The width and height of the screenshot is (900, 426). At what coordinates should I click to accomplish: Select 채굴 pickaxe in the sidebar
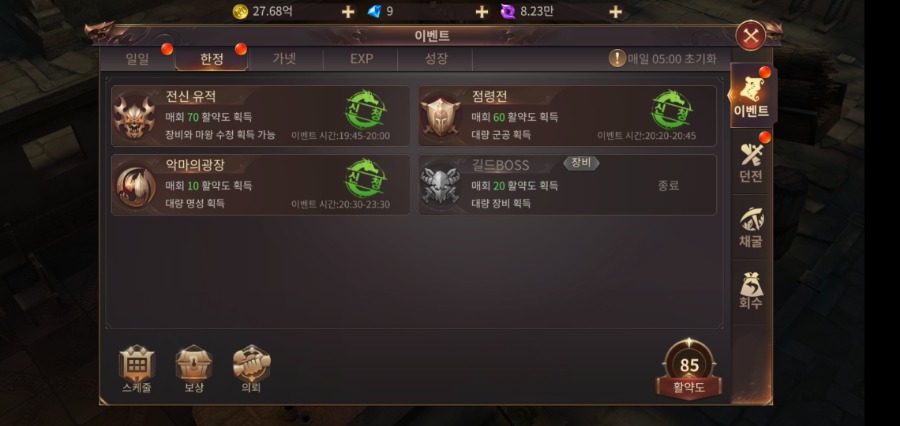(x=751, y=228)
